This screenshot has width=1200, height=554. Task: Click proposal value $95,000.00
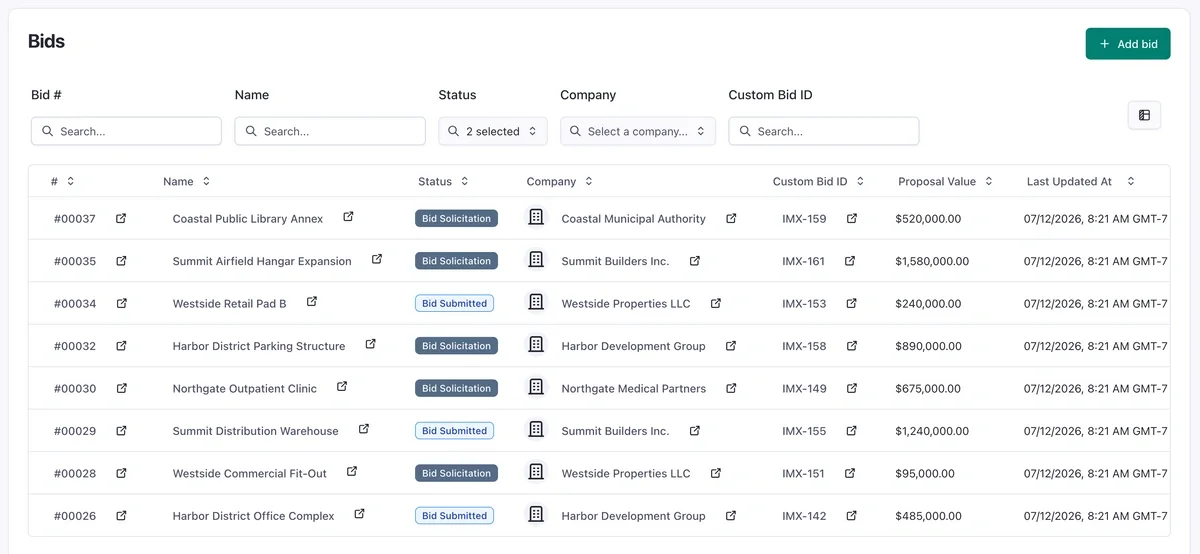pyautogui.click(x=925, y=474)
